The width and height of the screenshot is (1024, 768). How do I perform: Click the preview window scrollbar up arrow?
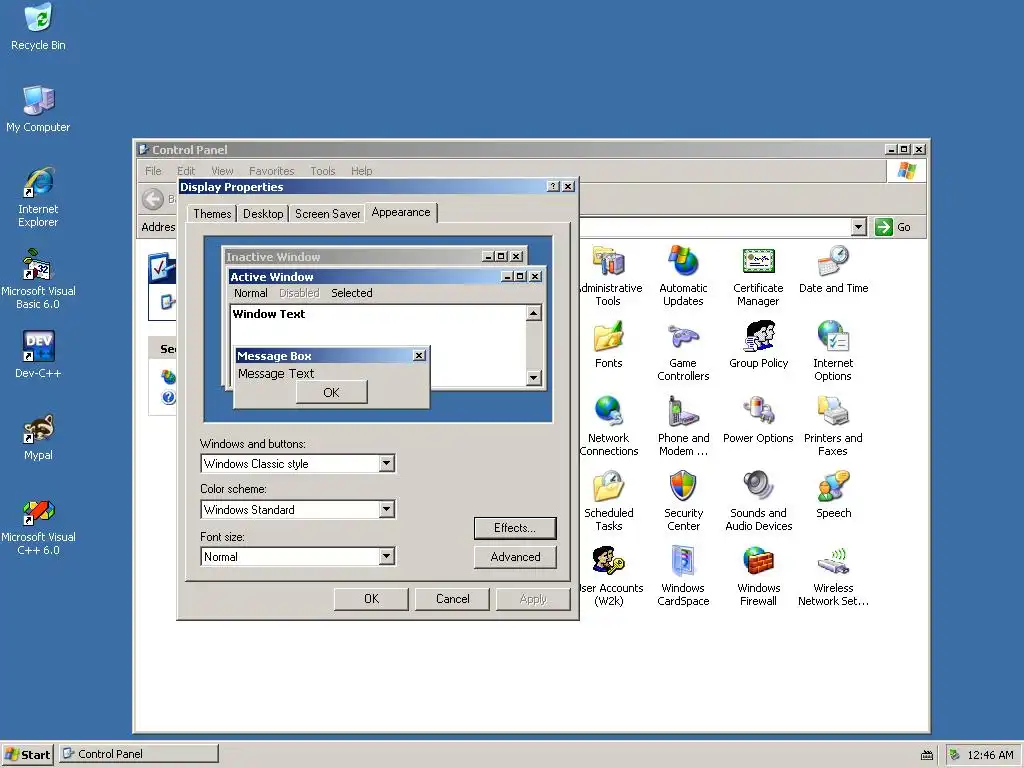[534, 313]
